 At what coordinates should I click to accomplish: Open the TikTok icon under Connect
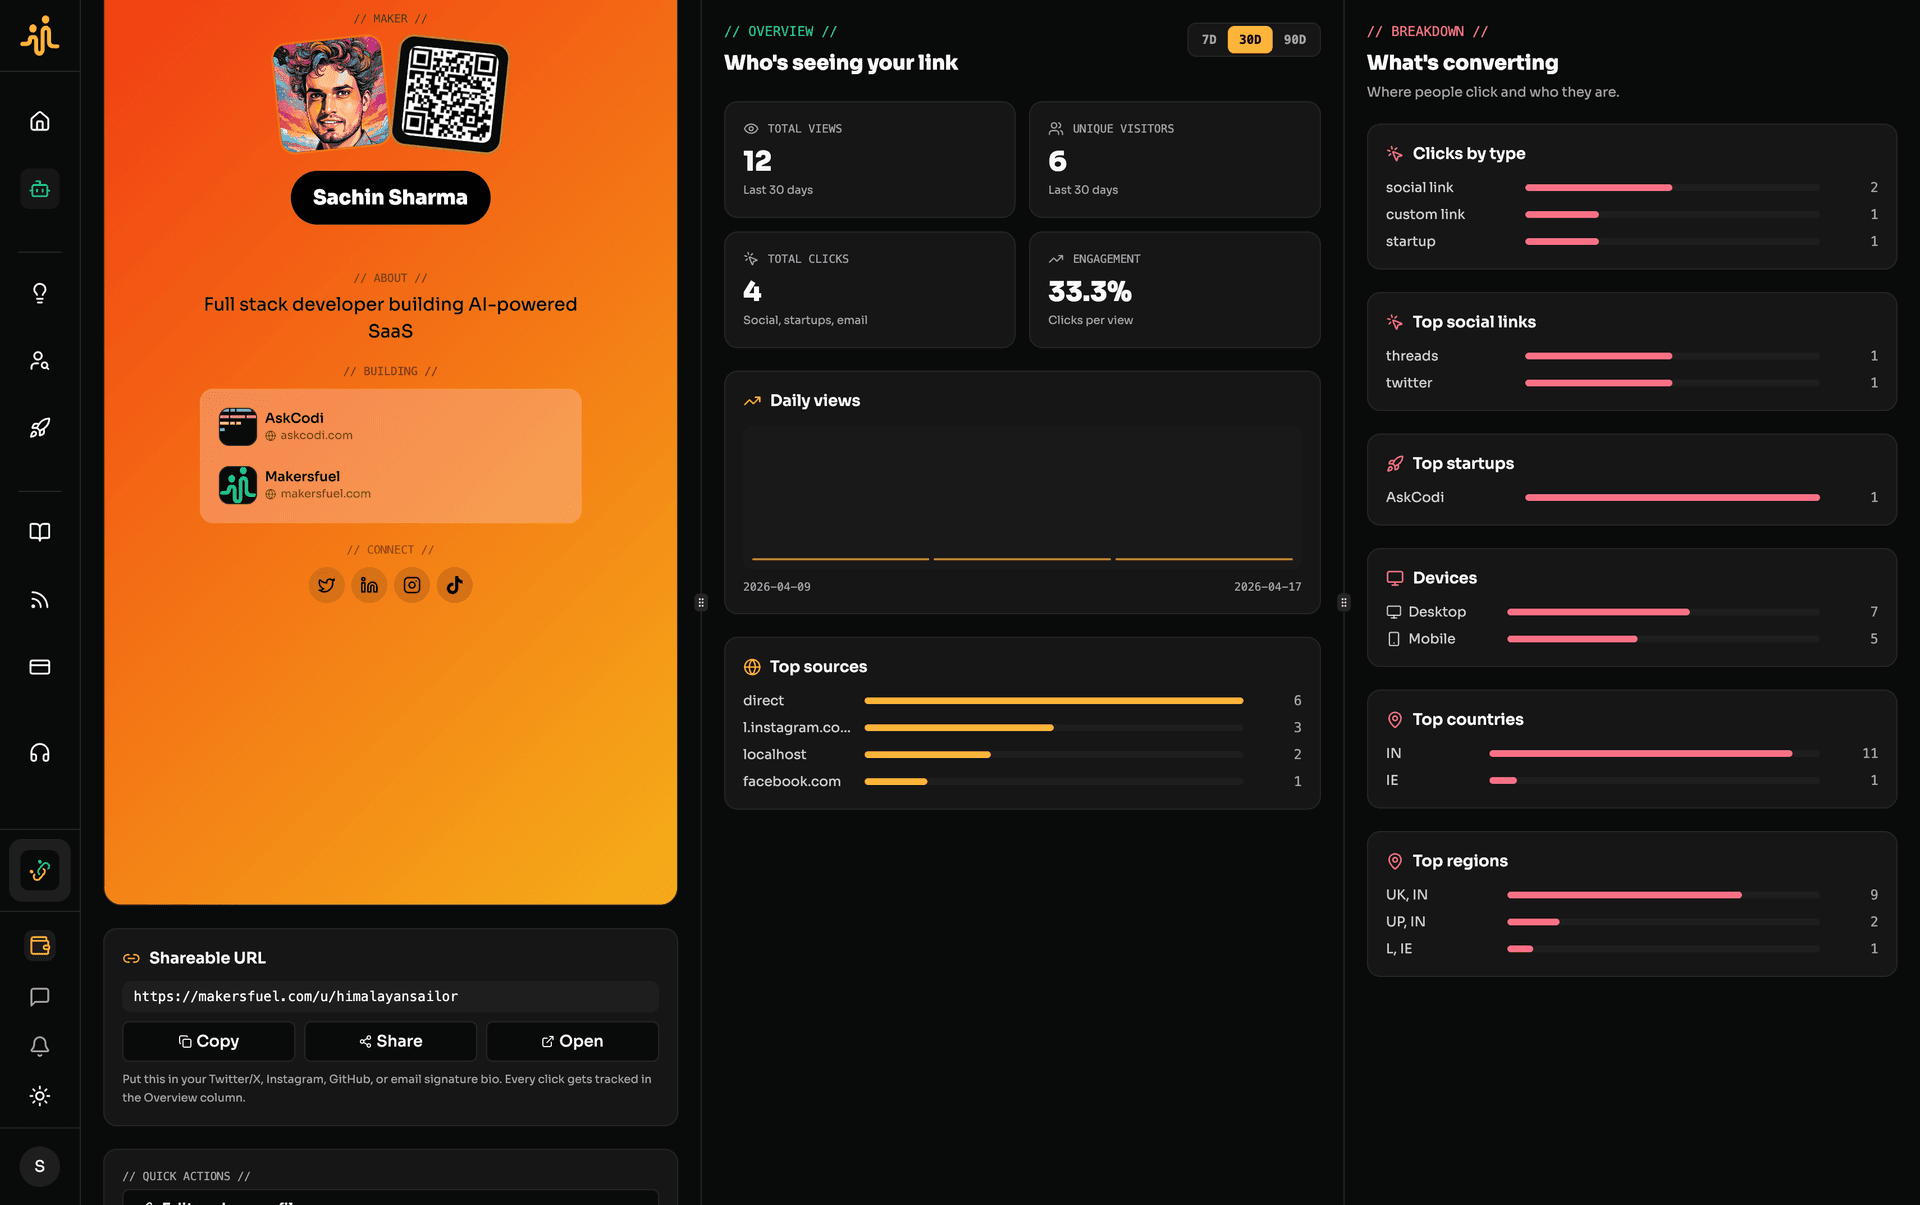point(455,585)
